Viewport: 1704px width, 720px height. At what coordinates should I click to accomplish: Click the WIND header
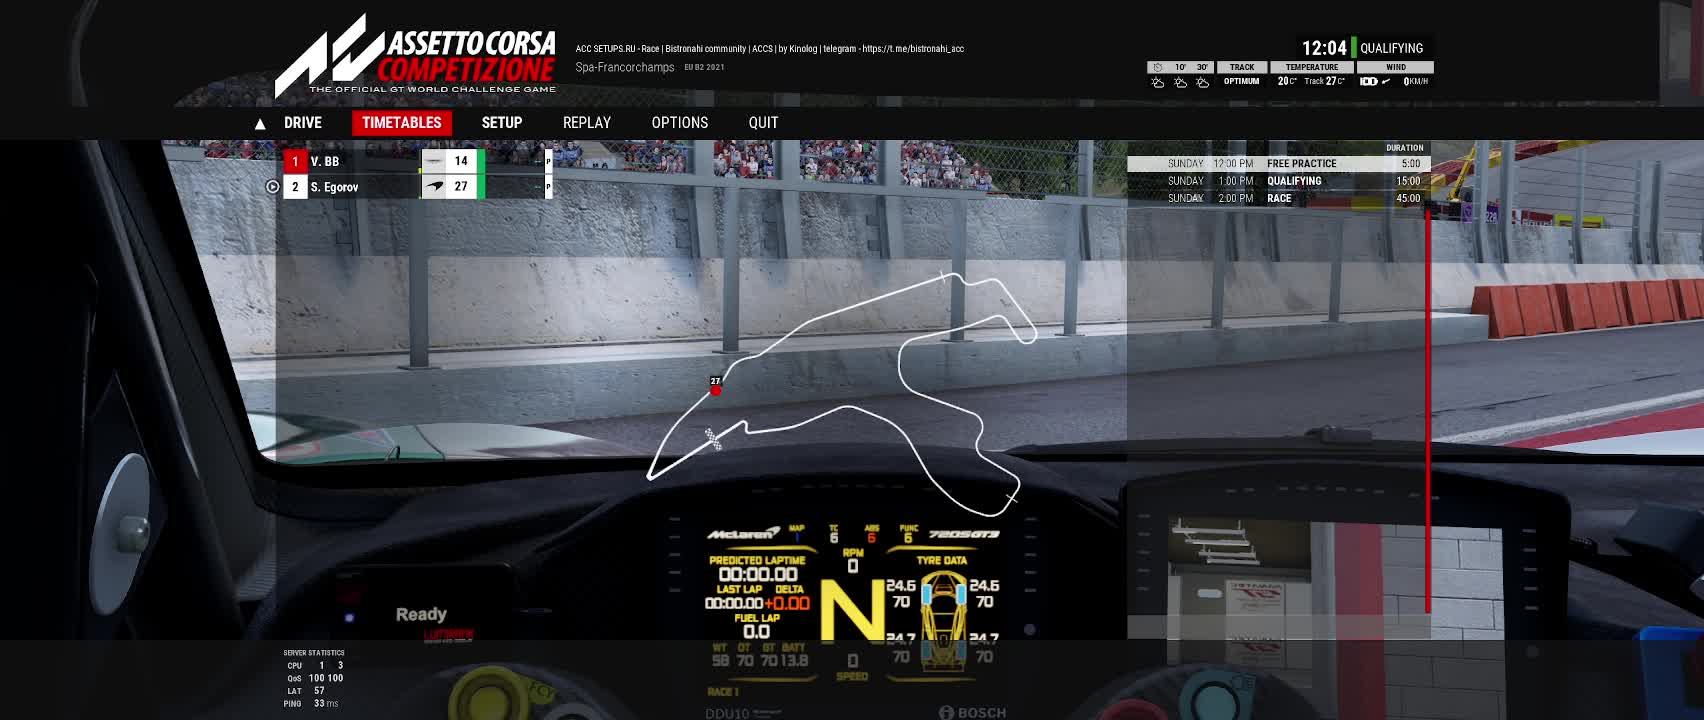pyautogui.click(x=1396, y=67)
